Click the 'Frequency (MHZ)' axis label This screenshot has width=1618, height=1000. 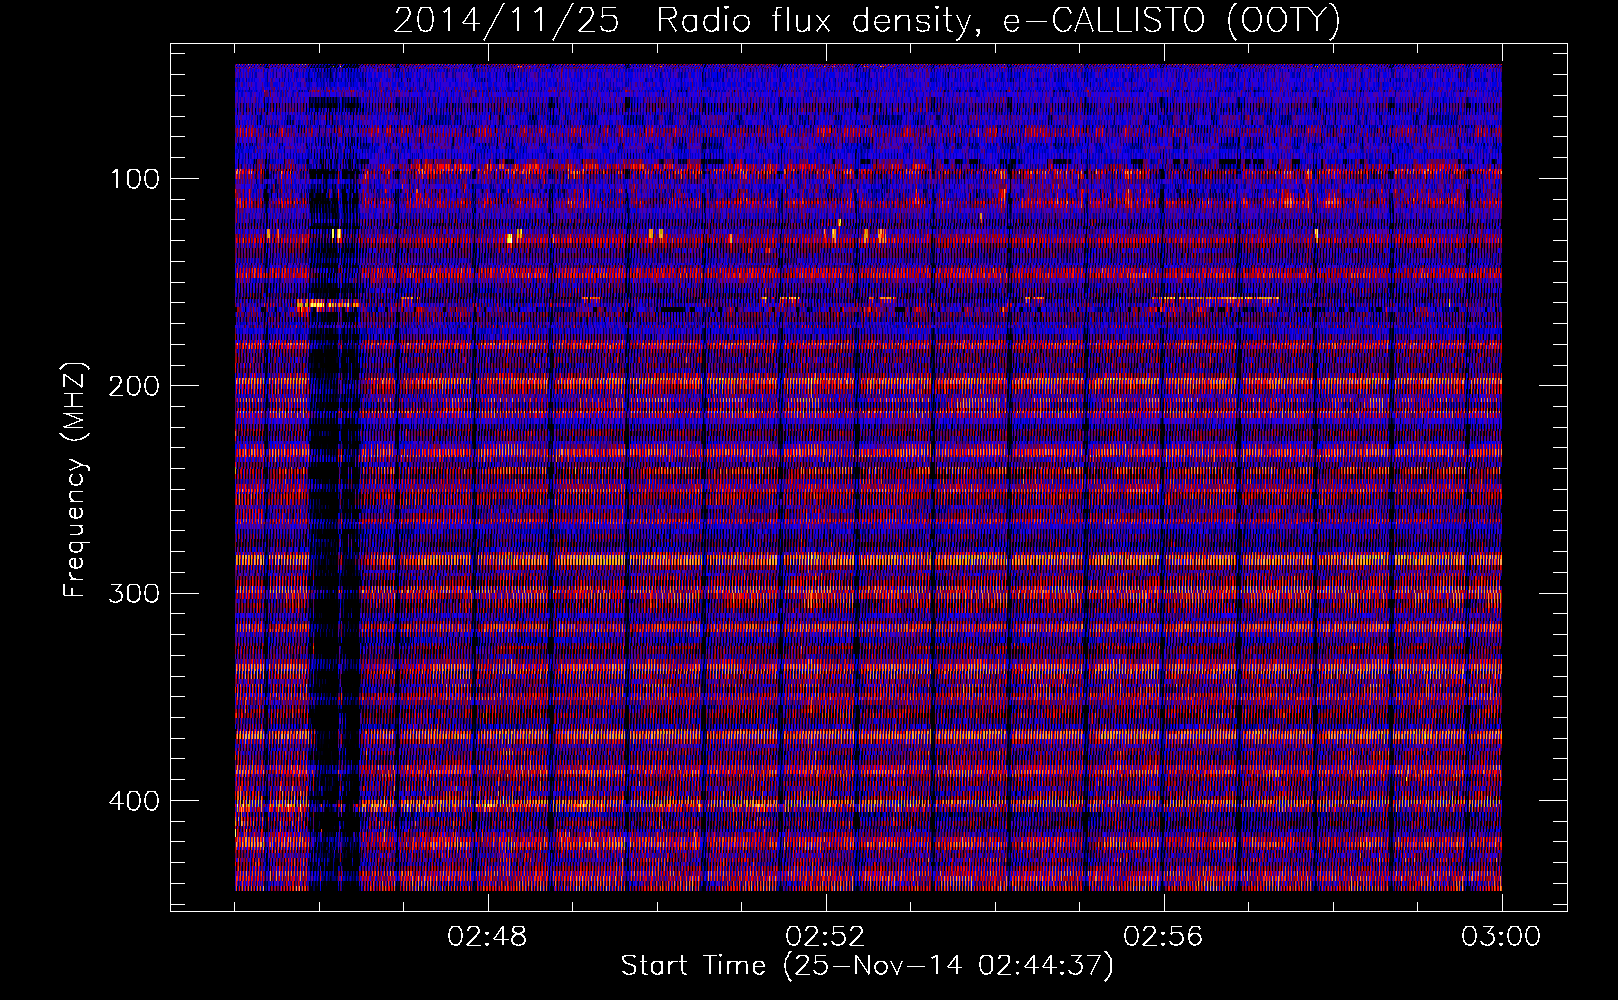coord(75,480)
